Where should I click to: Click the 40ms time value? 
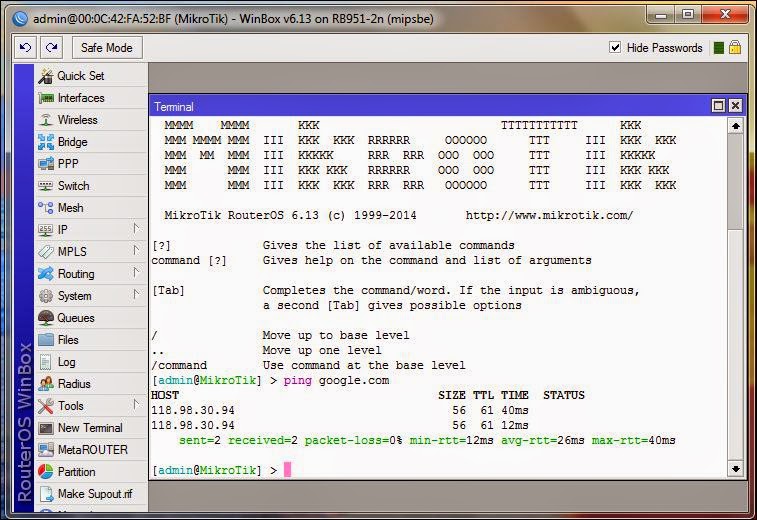[515, 410]
